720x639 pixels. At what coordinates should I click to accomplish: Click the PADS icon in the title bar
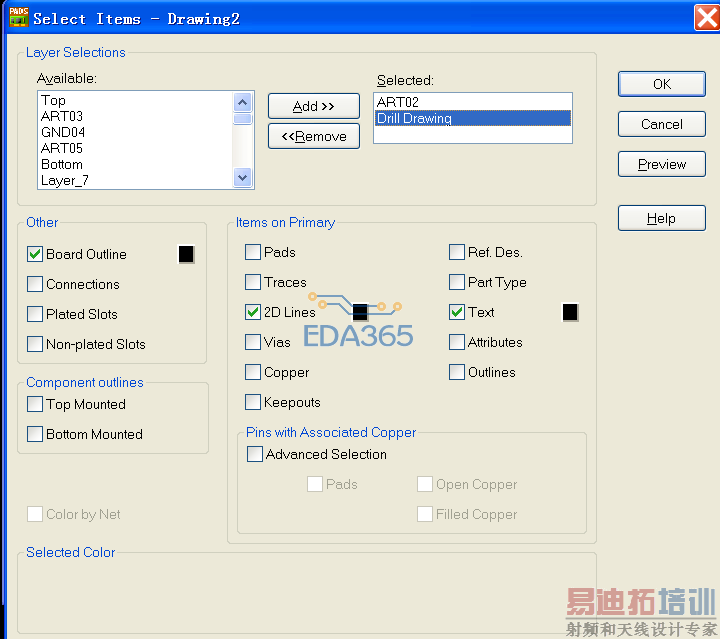click(19, 17)
